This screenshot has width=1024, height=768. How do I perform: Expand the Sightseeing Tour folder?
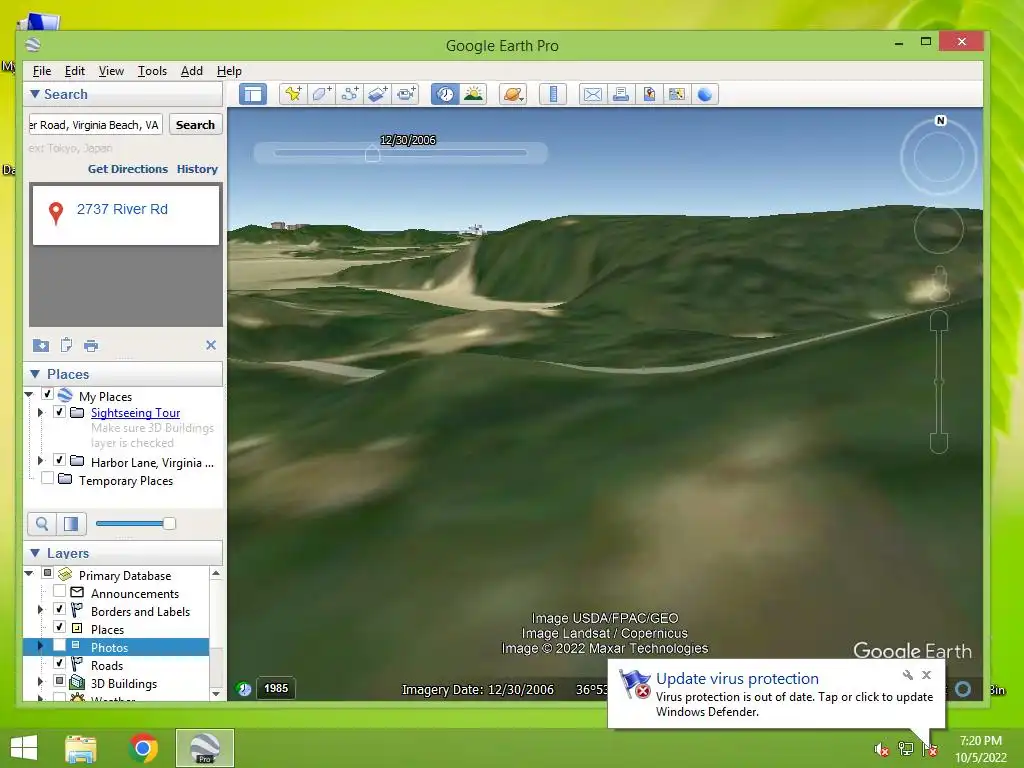40,412
